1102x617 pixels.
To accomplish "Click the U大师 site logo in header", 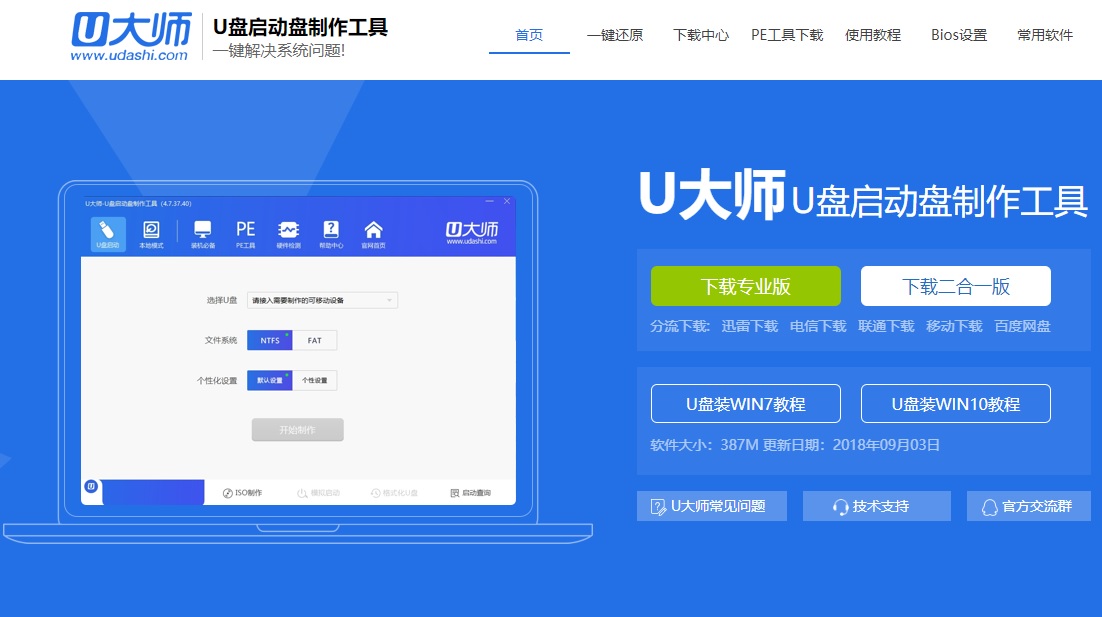I will point(131,37).
